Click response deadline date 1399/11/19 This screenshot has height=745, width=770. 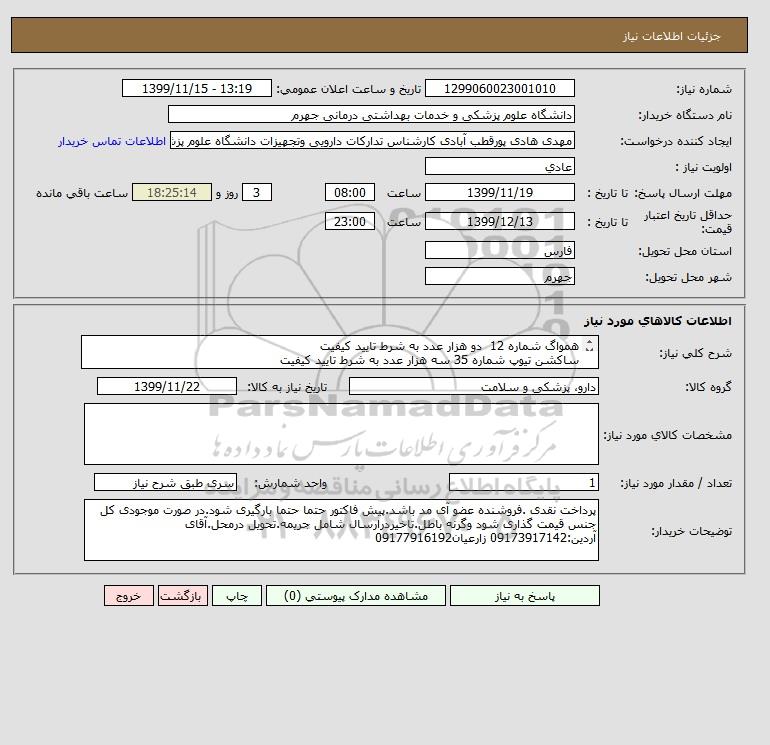pos(499,192)
